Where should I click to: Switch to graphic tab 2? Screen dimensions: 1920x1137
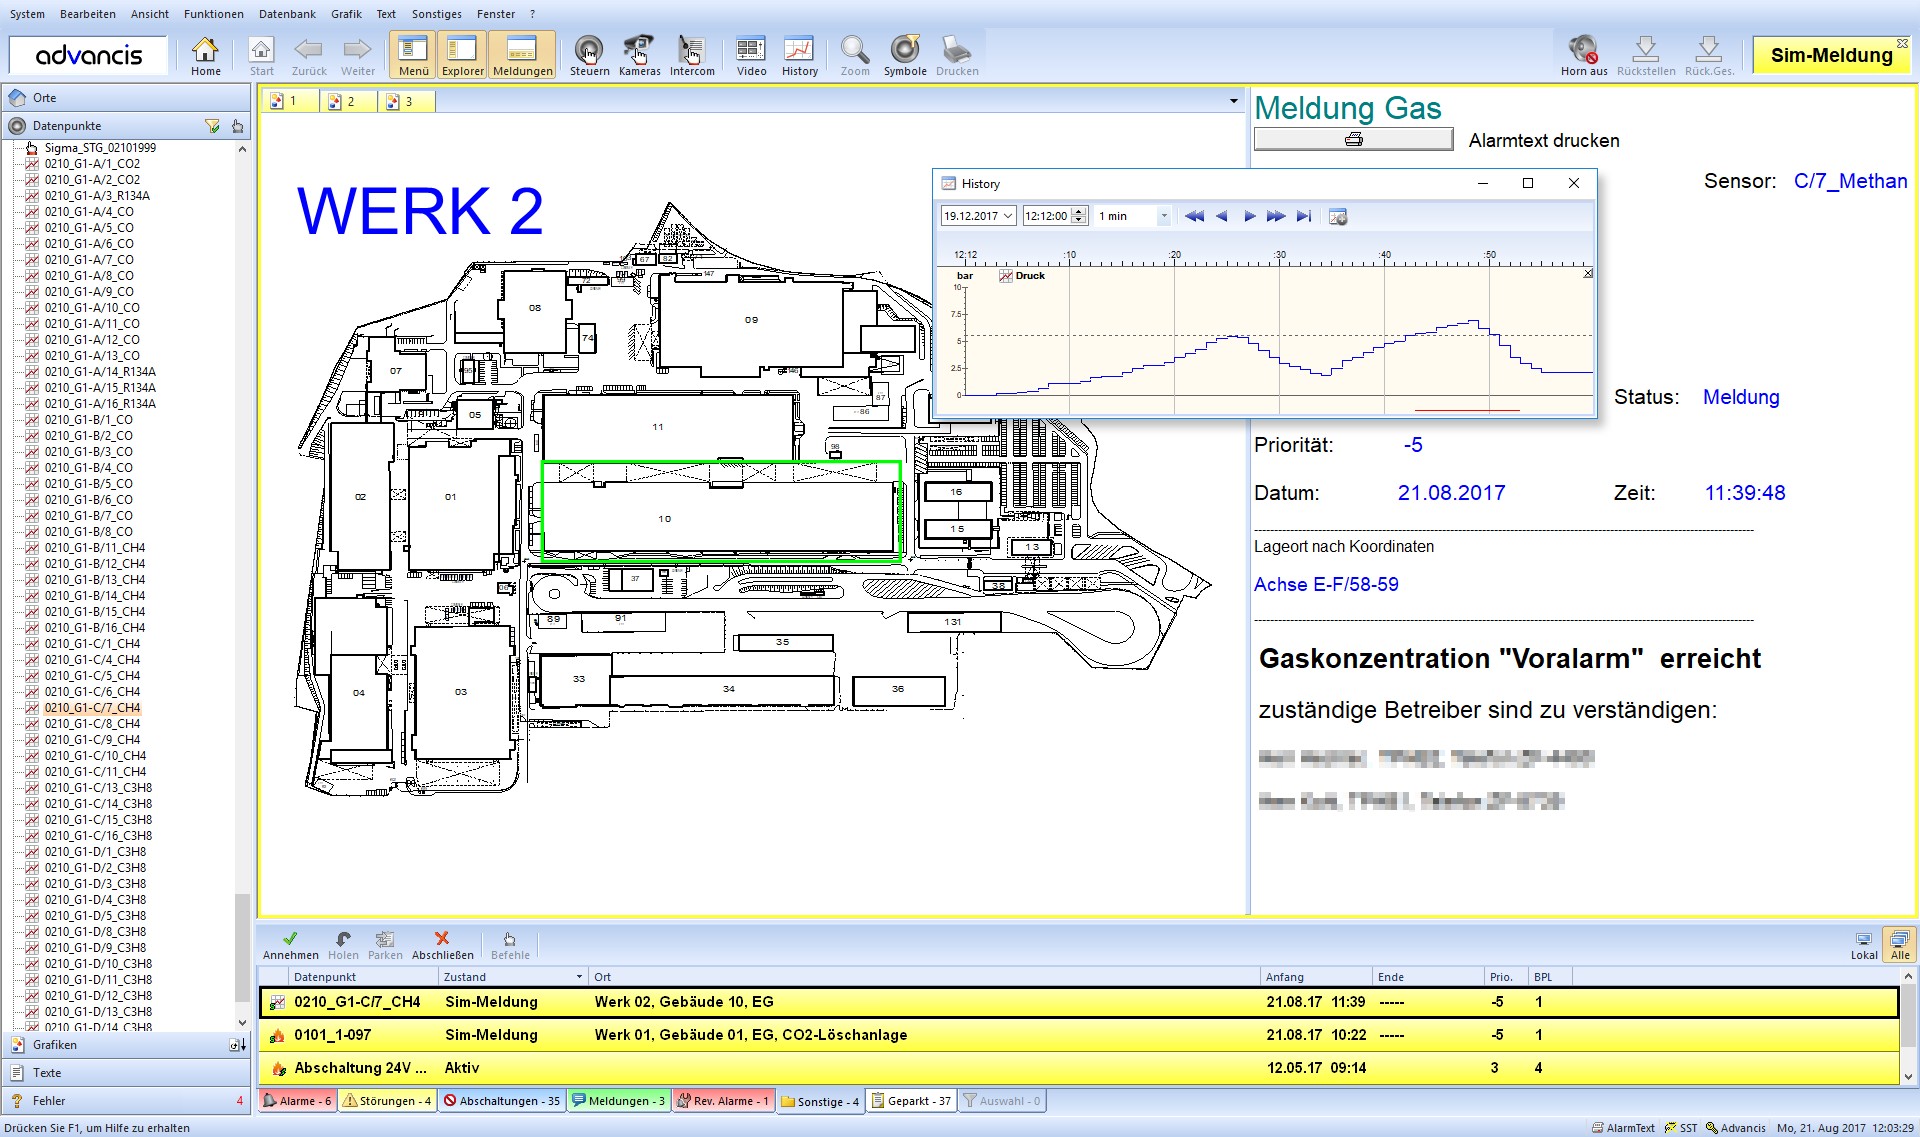(348, 101)
